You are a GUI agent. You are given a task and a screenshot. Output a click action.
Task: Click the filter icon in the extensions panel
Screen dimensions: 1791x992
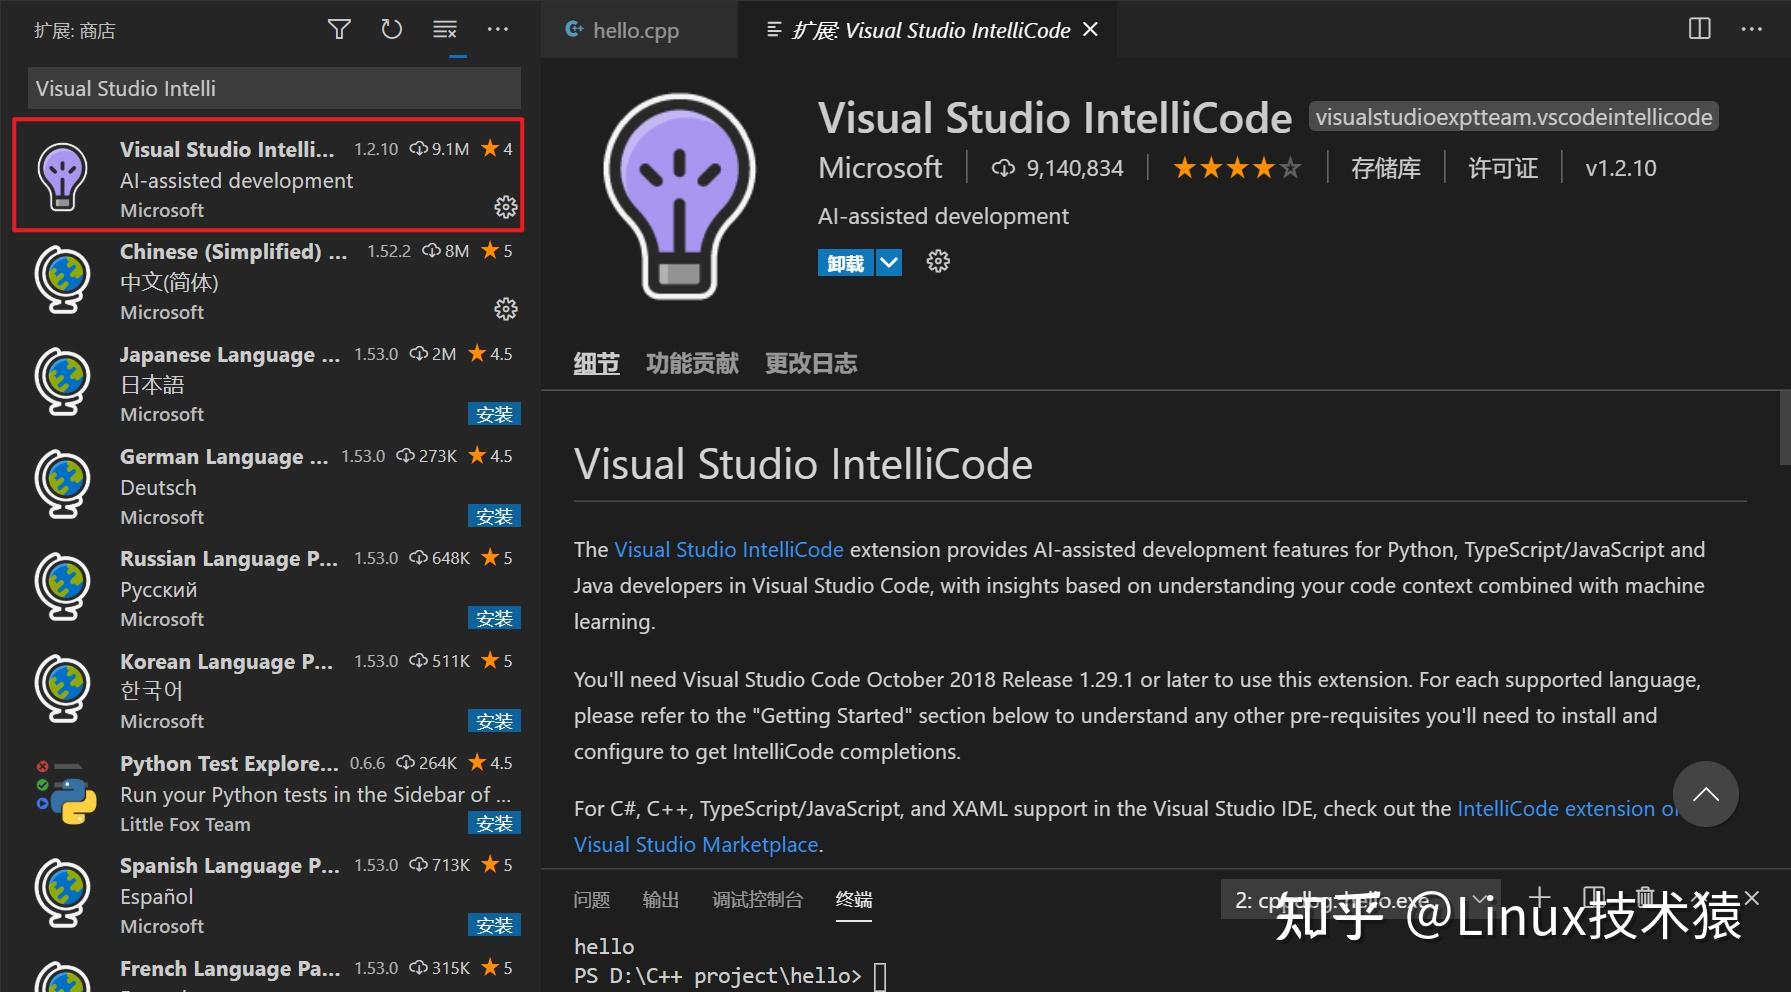[x=339, y=30]
